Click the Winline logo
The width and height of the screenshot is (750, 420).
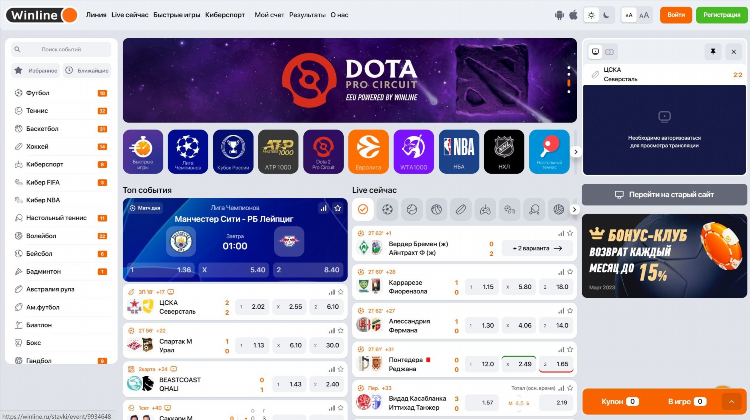42,15
